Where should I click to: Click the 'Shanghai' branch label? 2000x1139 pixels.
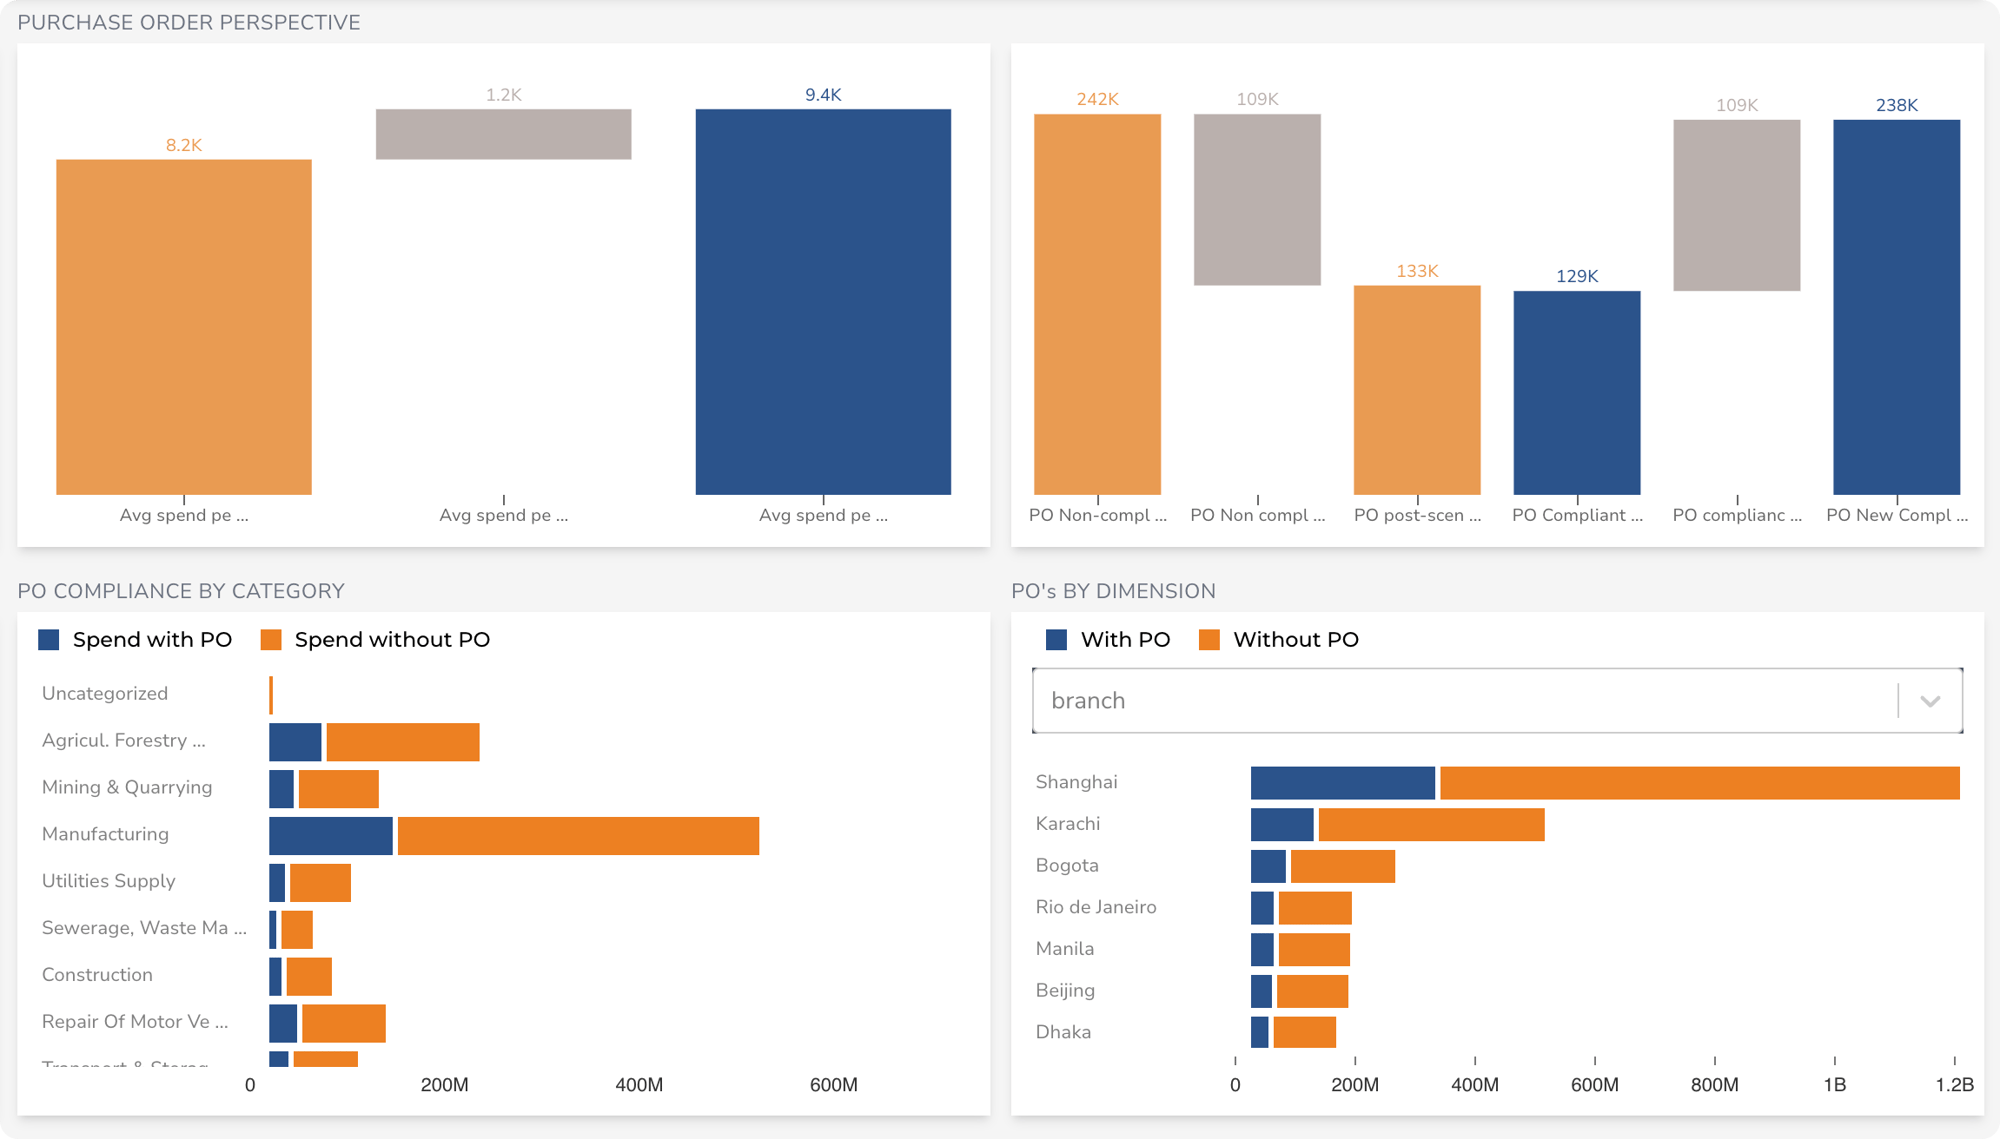click(x=1076, y=782)
